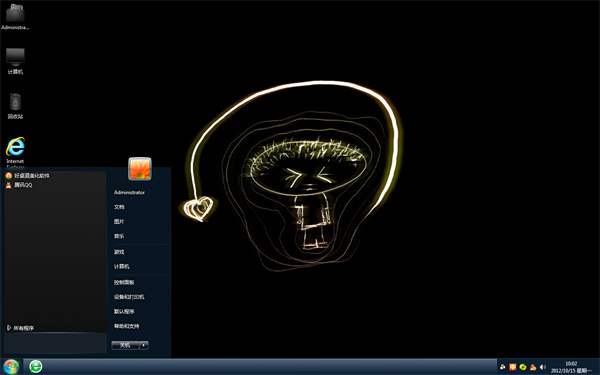Open 图片 in the Start menu

tap(119, 222)
